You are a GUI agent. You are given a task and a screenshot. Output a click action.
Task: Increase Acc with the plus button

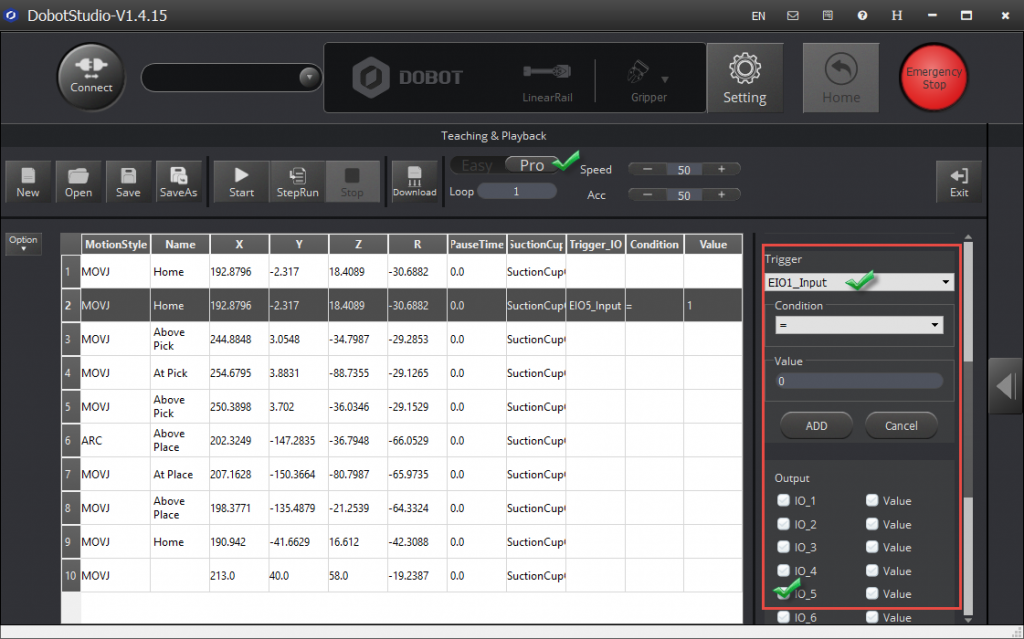tap(722, 194)
